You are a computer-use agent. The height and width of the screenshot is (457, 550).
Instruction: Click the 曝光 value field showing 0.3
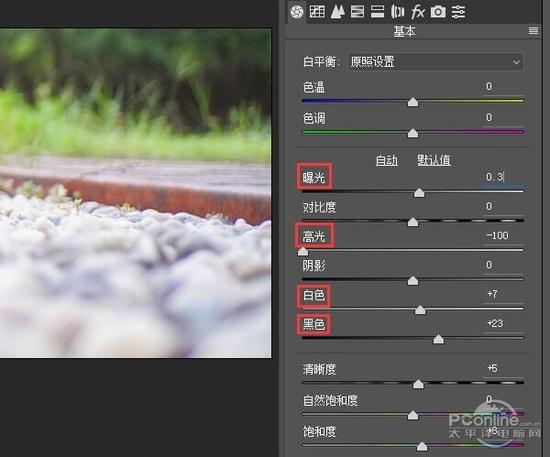pos(502,177)
